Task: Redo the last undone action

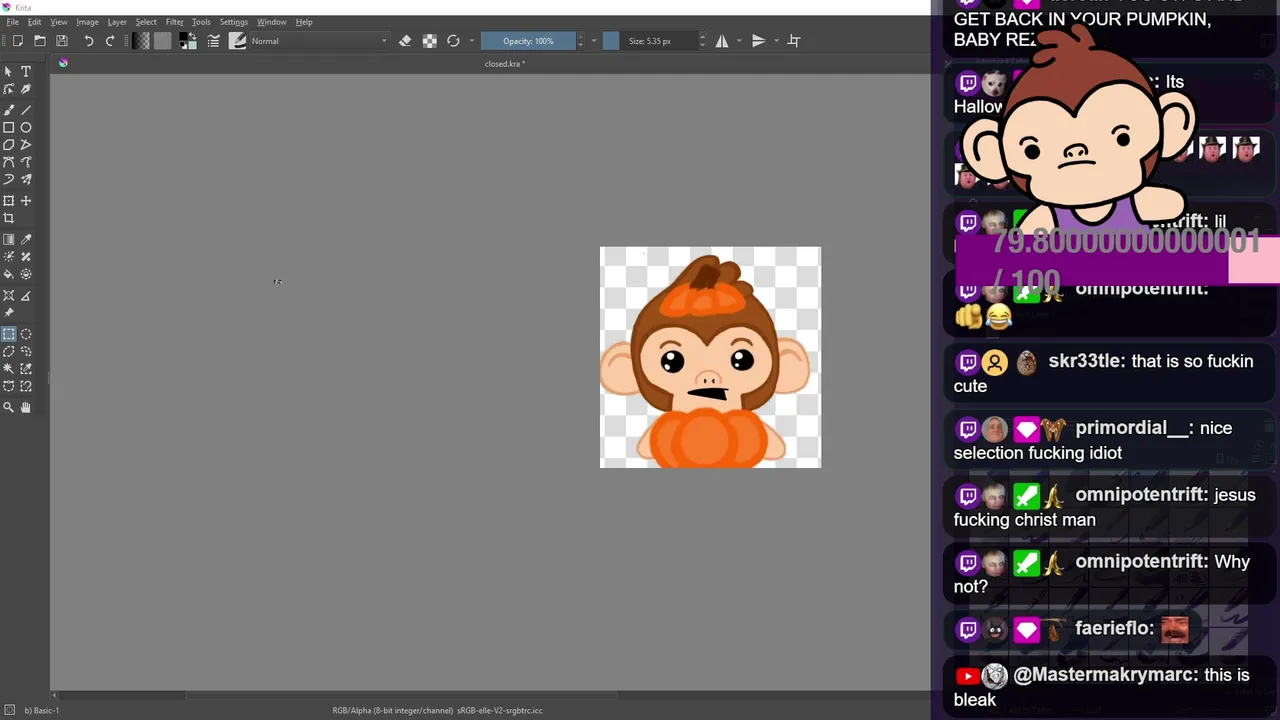Action: (110, 41)
